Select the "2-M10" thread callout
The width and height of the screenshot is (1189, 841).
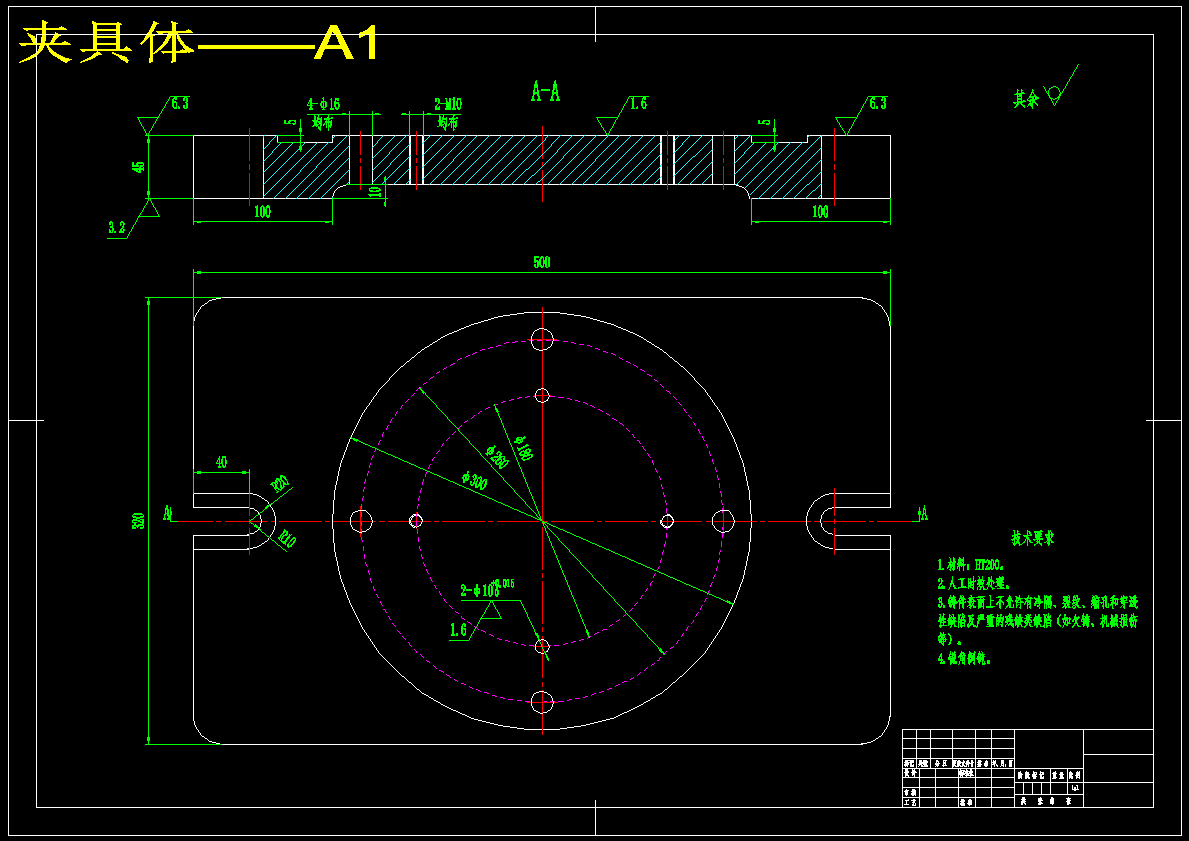pos(447,104)
